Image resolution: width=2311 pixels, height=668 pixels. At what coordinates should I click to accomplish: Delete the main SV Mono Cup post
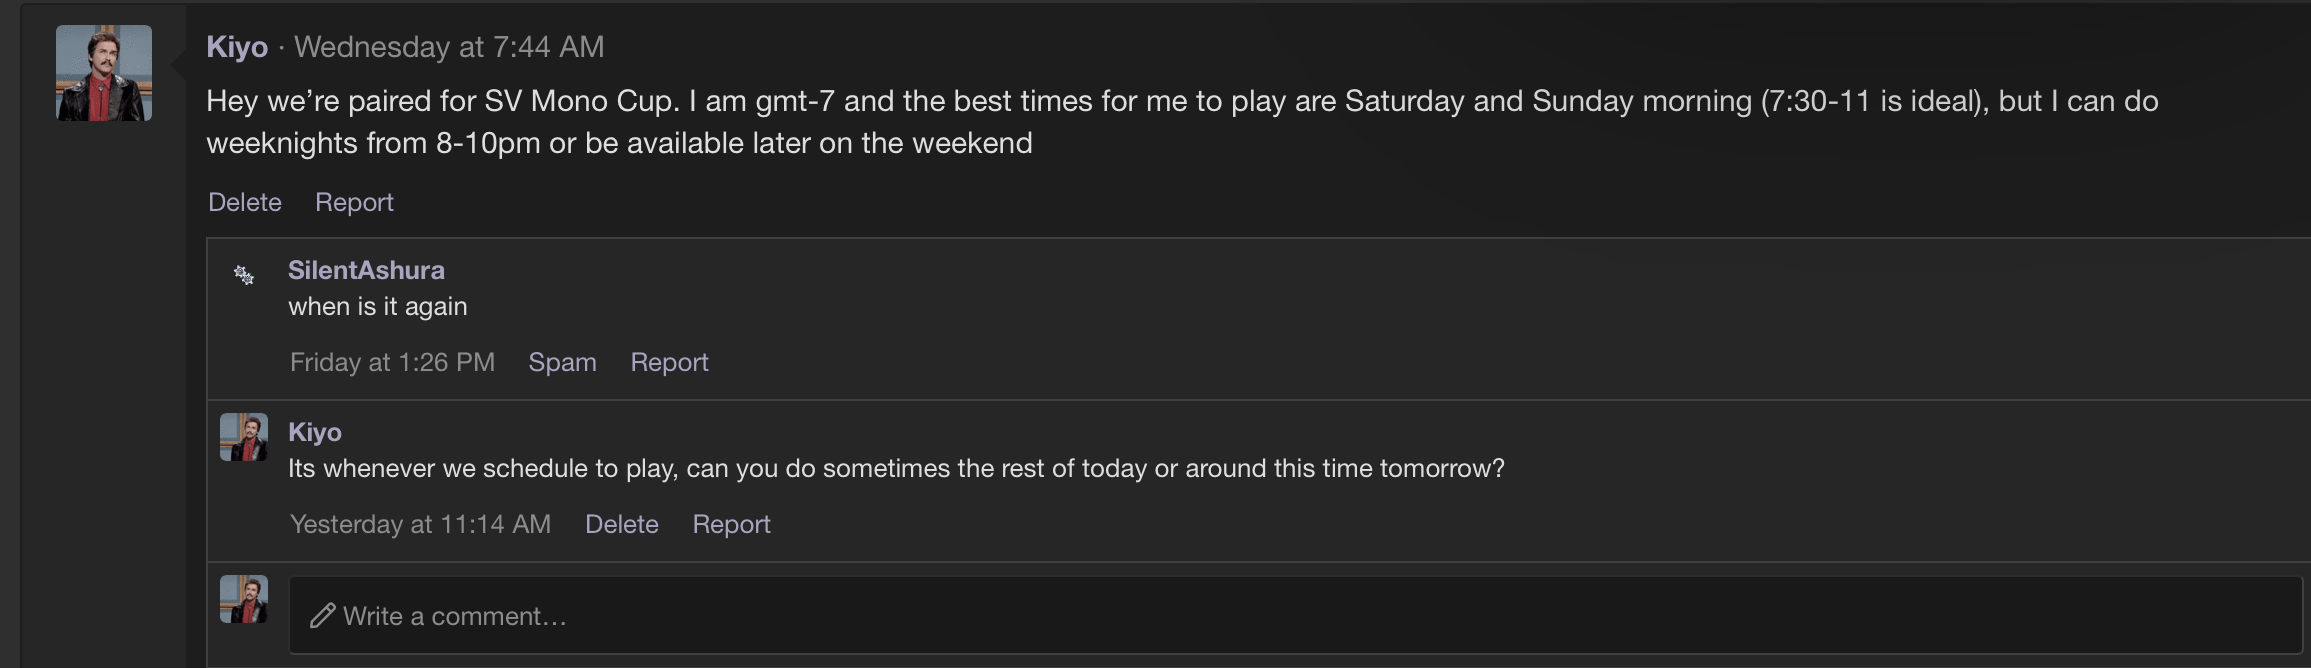[245, 202]
